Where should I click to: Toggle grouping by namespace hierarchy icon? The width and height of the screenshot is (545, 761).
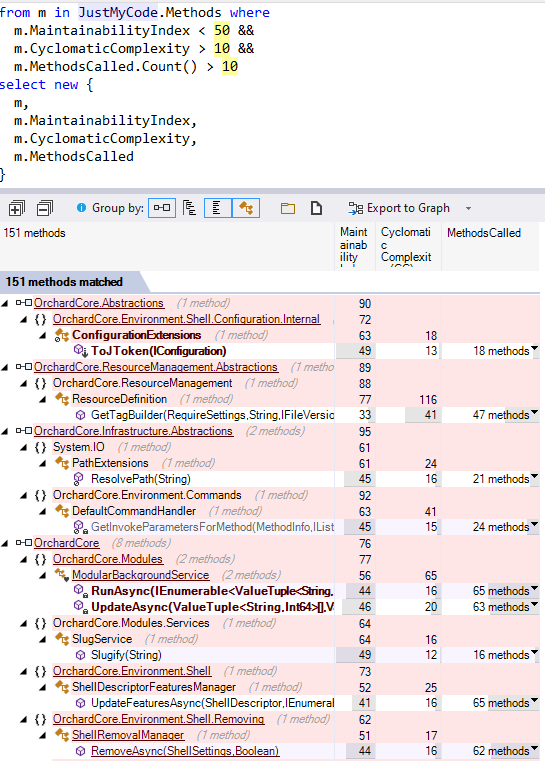[189, 208]
